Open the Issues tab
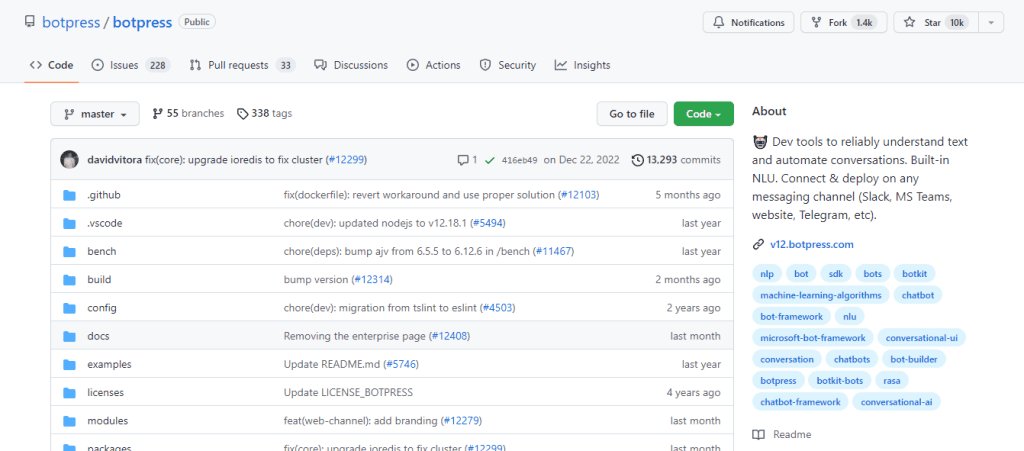Screen dimensions: 1024x451 [131, 65]
